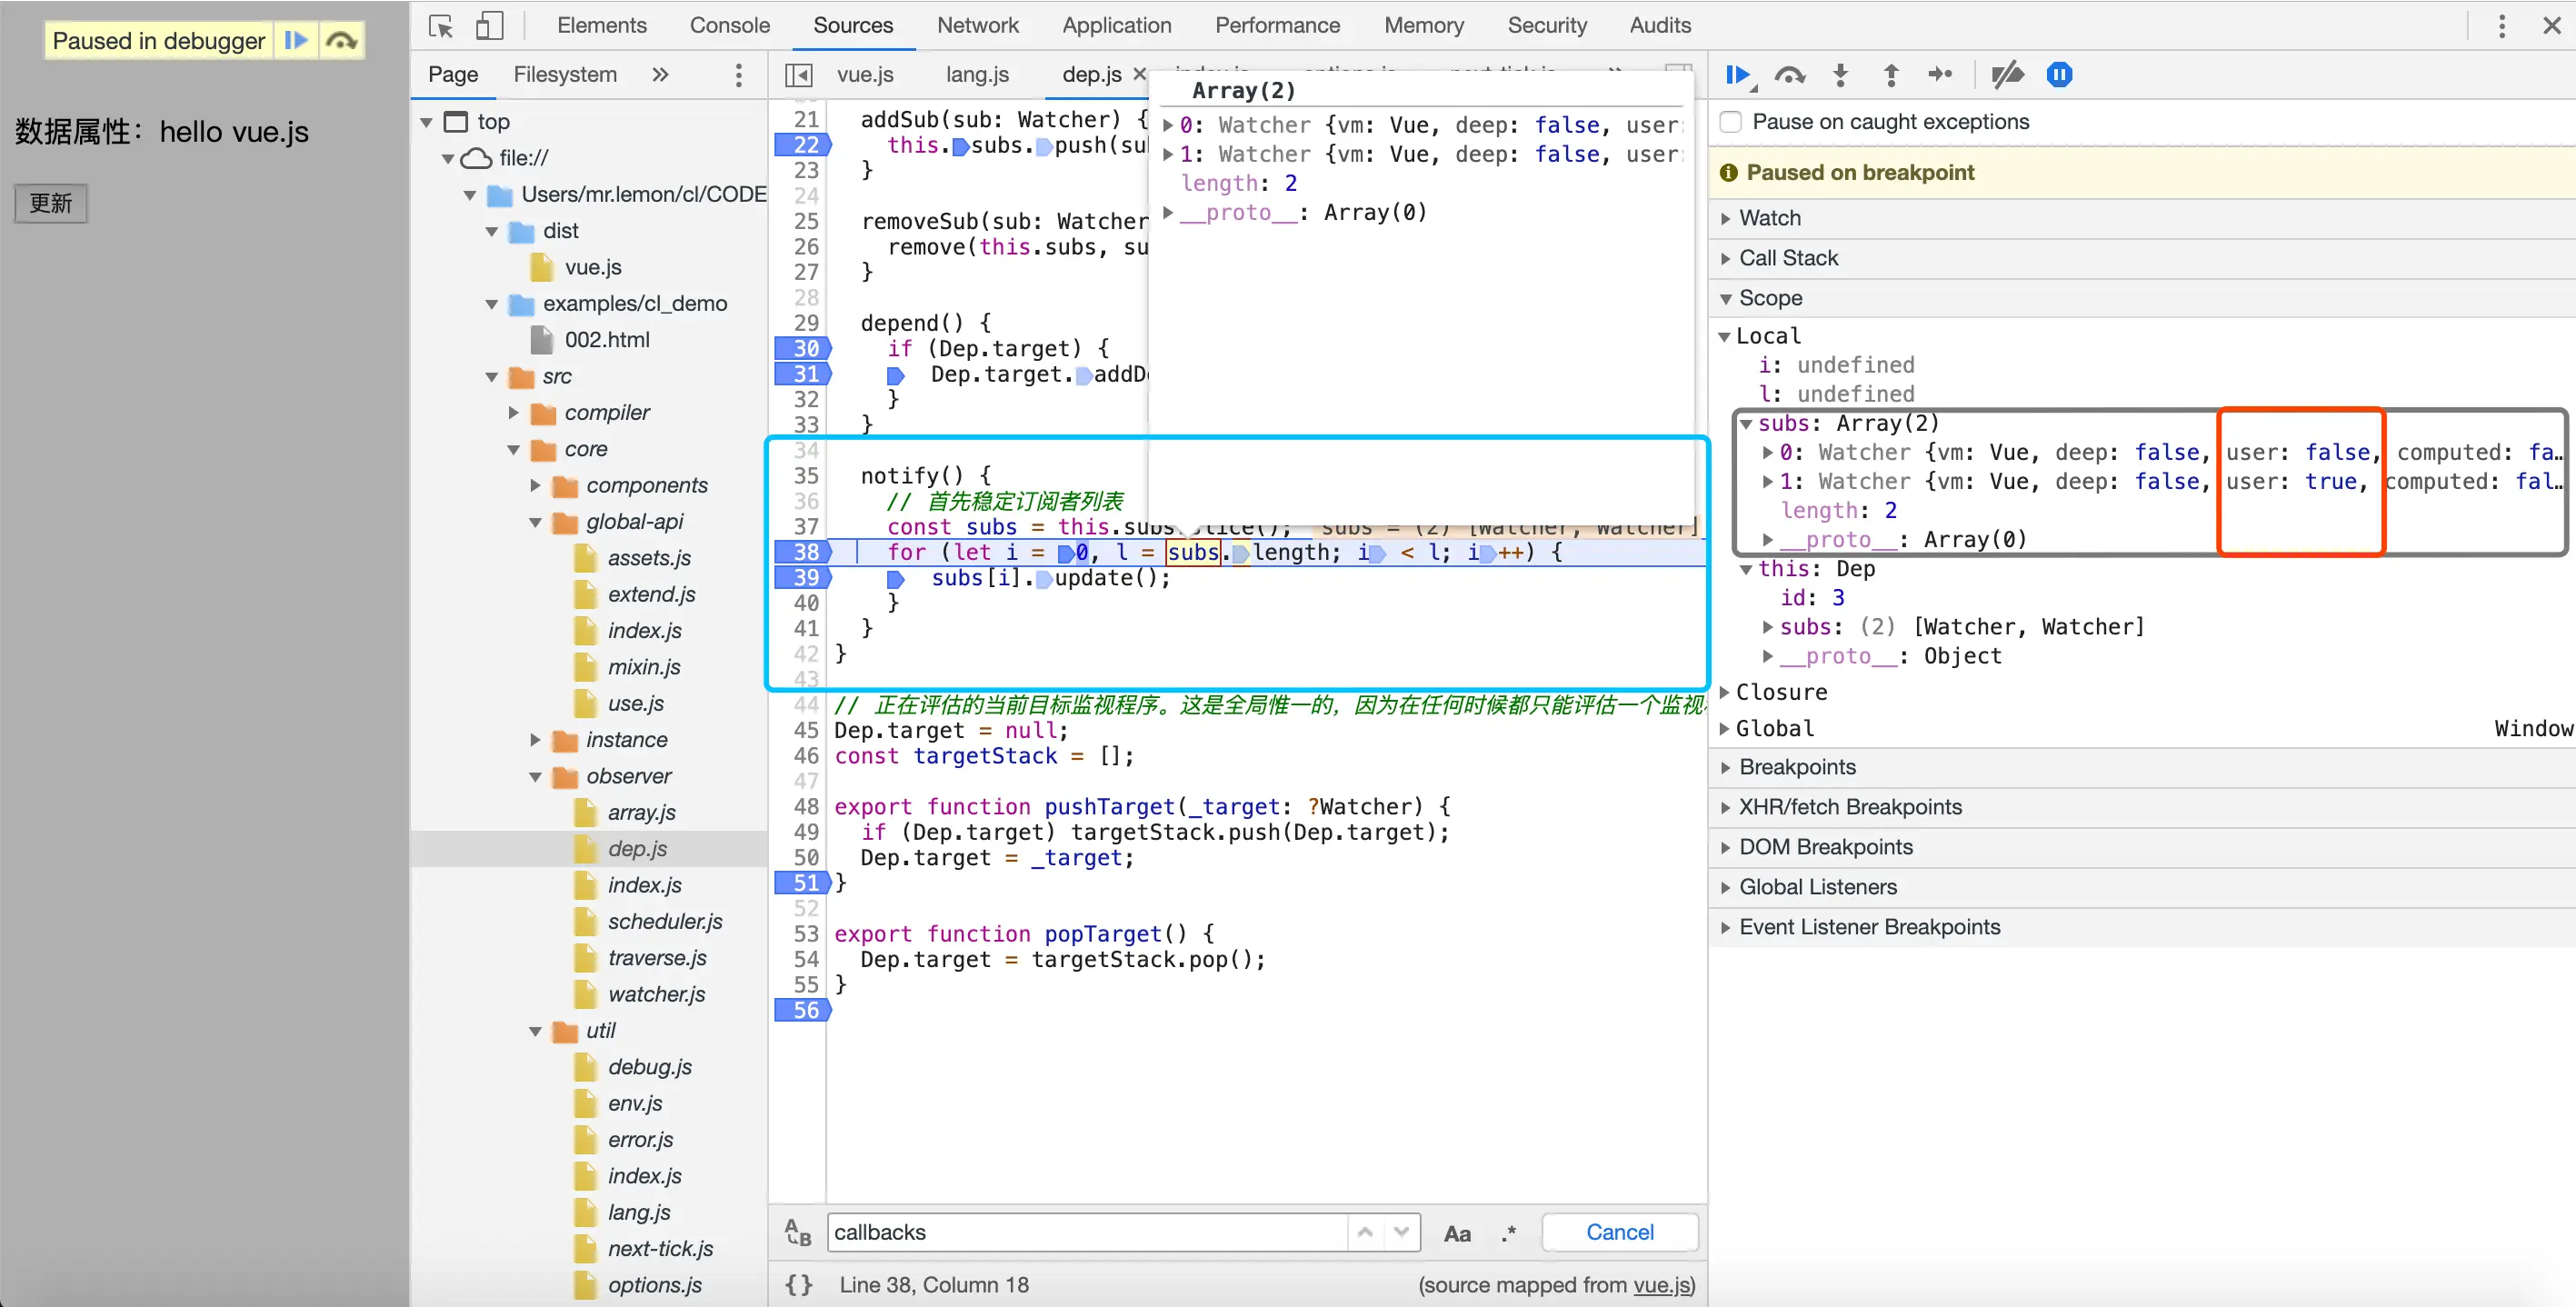2576x1307 pixels.
Task: Toggle match case Aa in search
Action: 1457,1233
